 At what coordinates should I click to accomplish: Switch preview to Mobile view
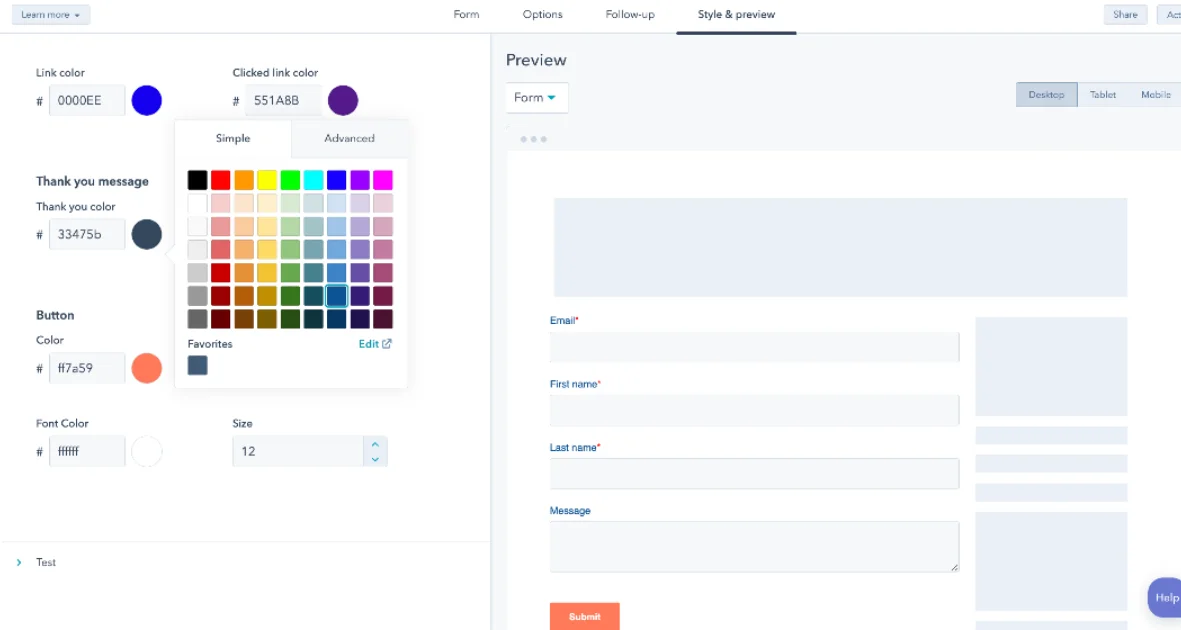click(x=1156, y=94)
